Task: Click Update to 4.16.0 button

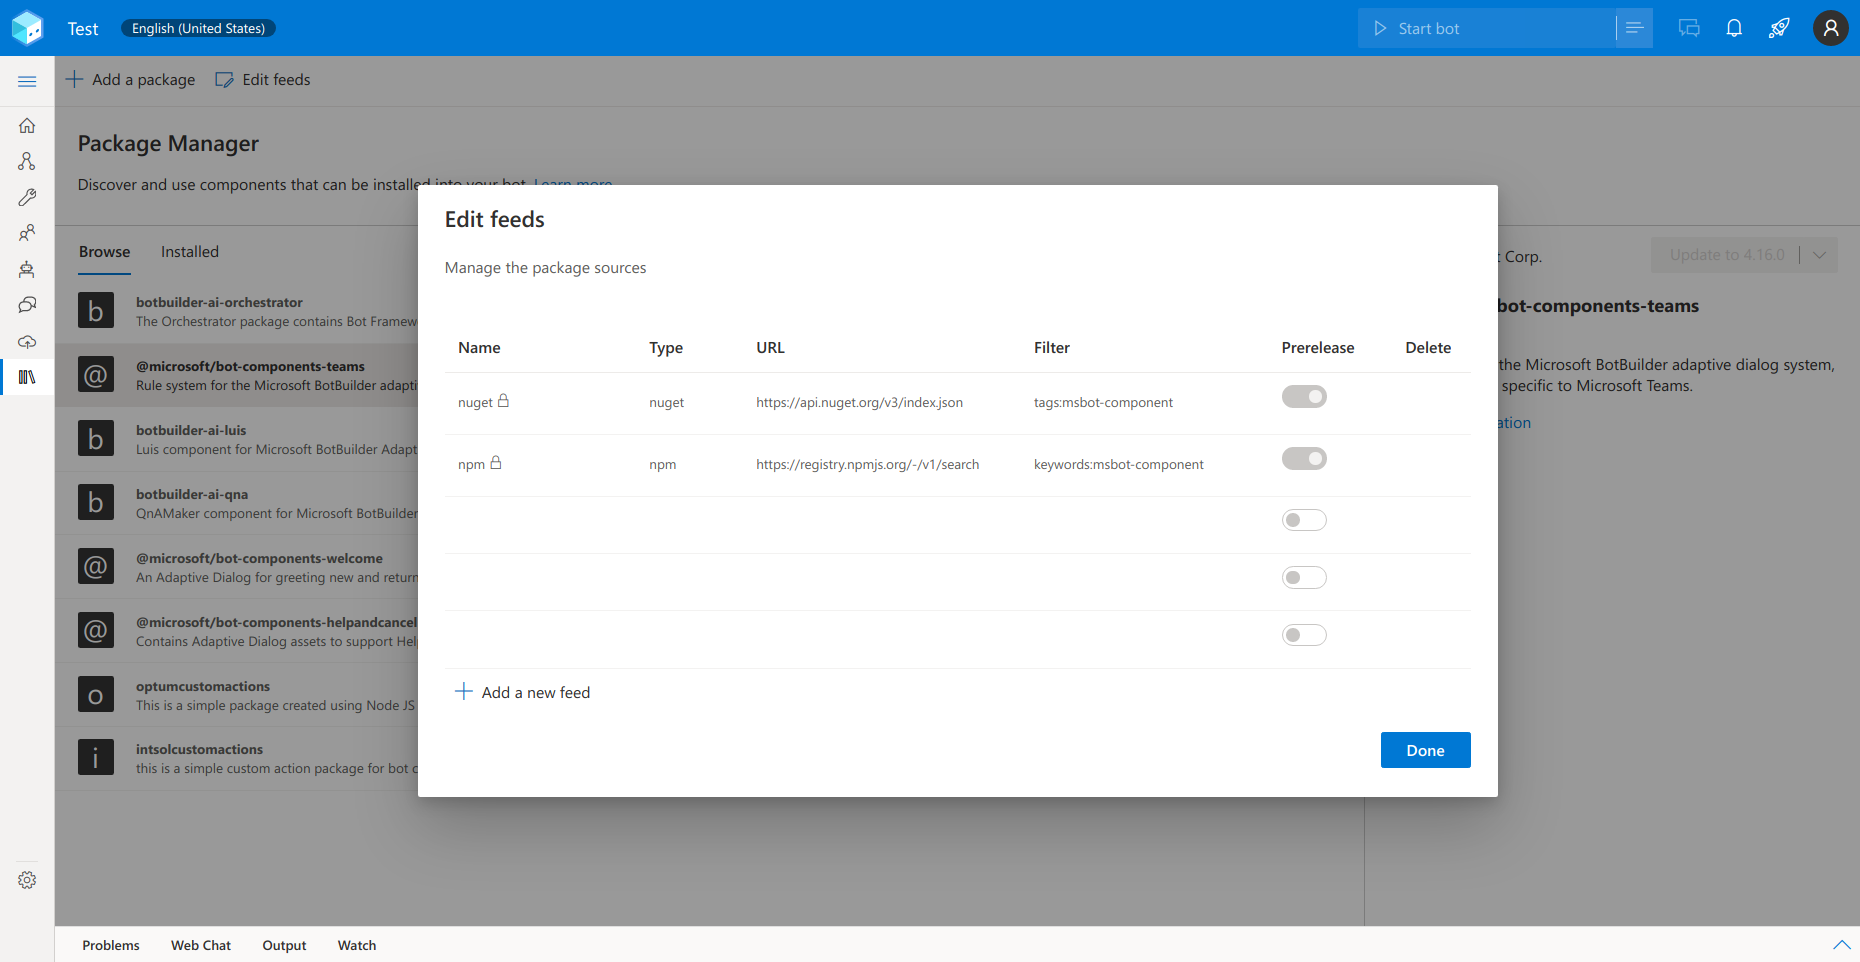Action: [x=1727, y=255]
